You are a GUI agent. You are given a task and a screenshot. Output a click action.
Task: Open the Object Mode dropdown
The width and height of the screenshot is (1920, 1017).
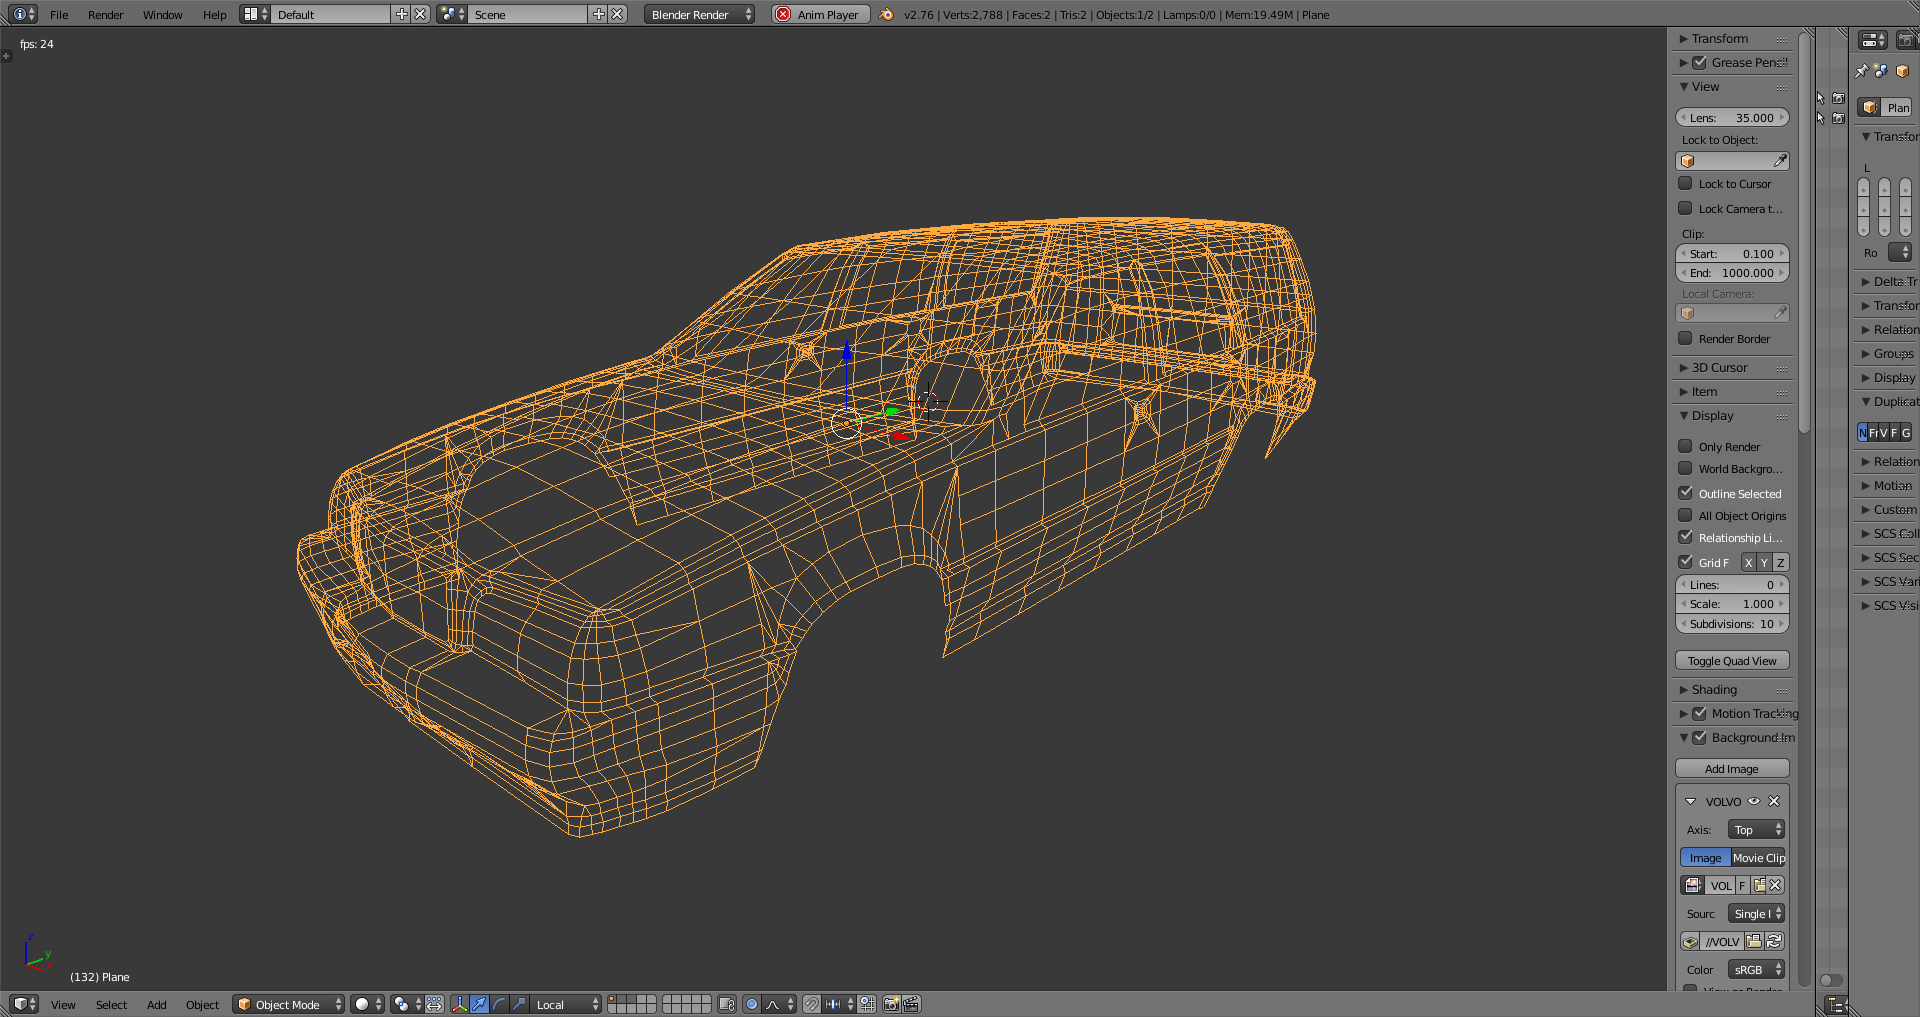(x=289, y=1004)
